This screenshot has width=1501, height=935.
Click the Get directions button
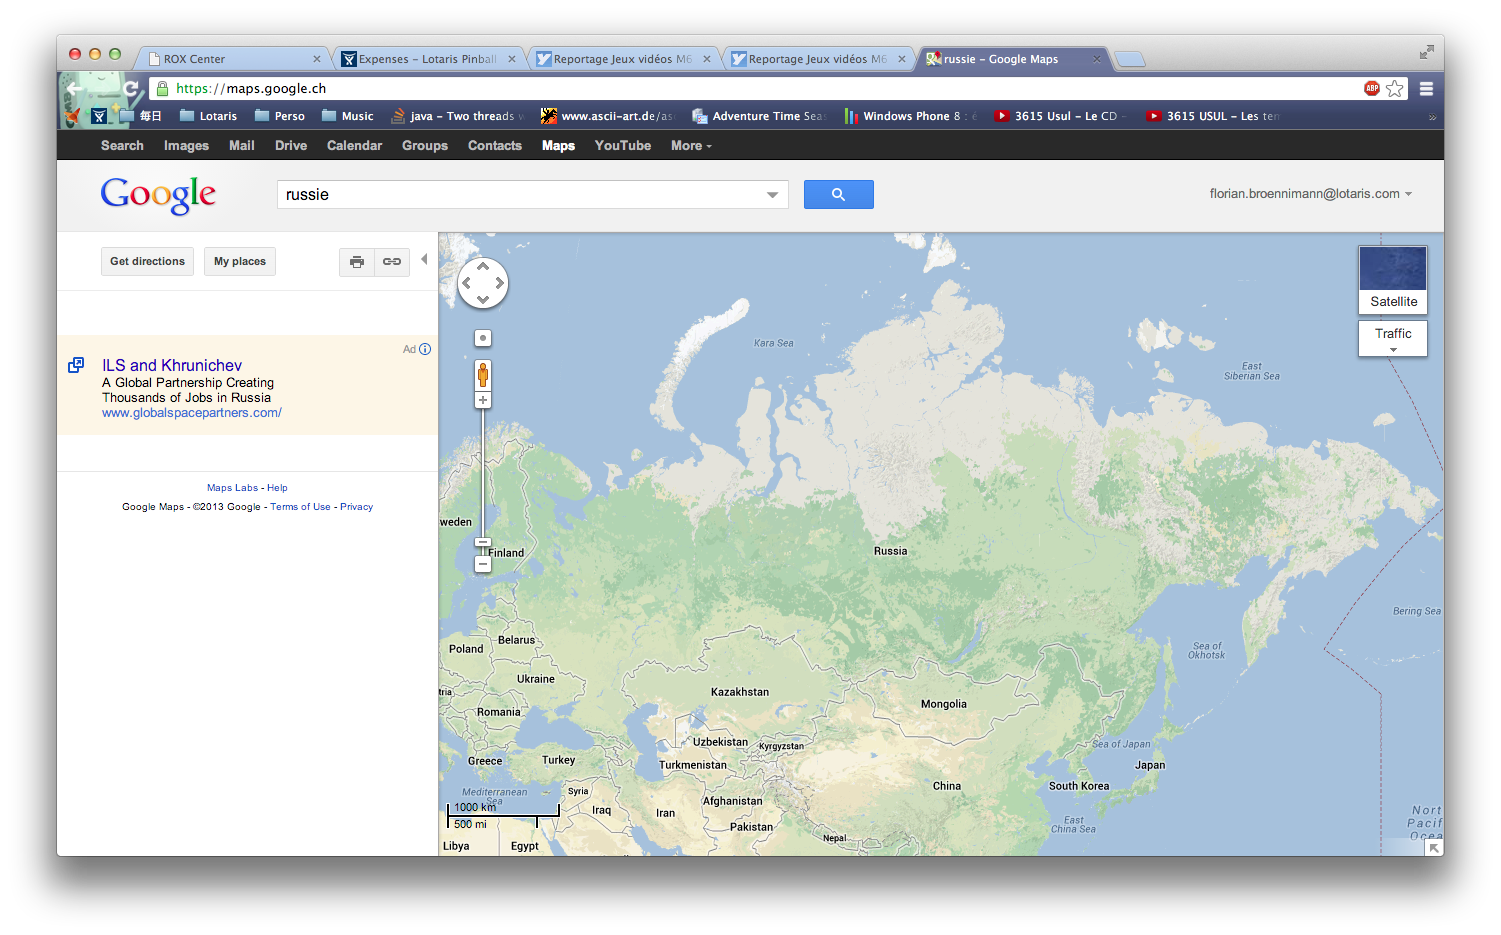tap(147, 262)
